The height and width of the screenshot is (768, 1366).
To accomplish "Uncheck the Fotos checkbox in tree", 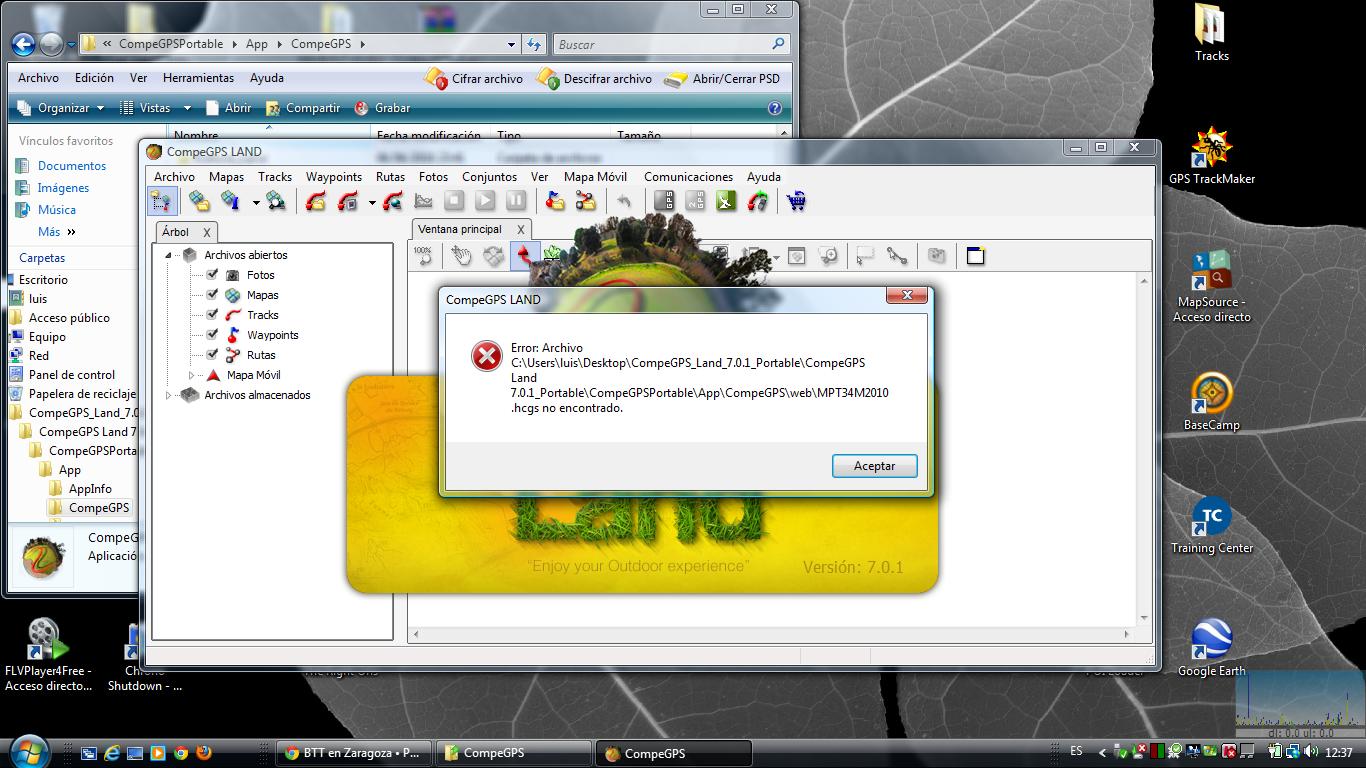I will click(x=212, y=274).
